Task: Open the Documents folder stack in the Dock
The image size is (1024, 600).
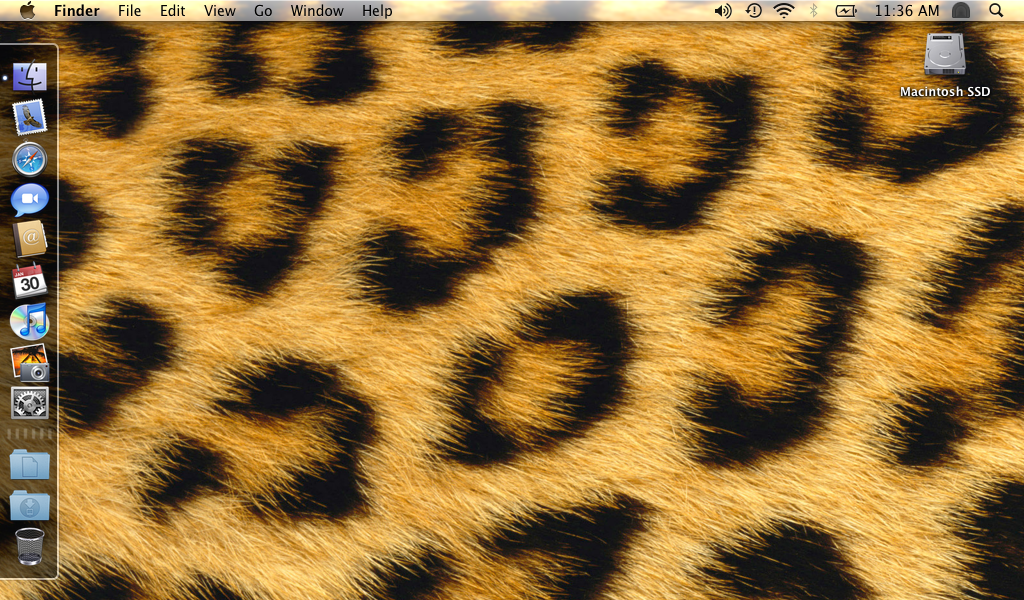Action: click(29, 464)
